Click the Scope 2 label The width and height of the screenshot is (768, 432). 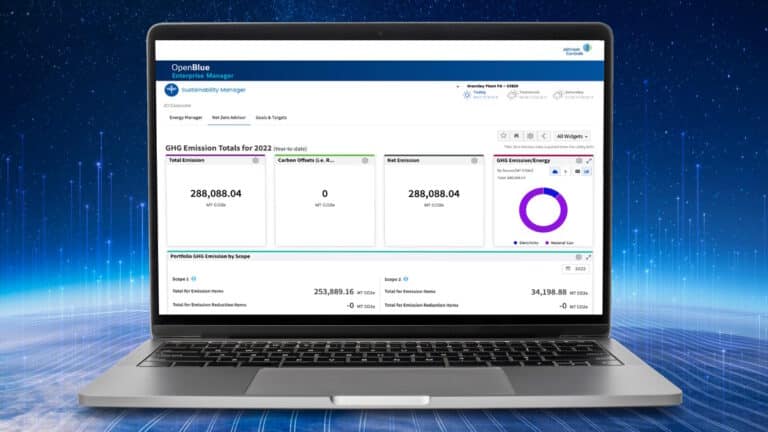[x=393, y=279]
